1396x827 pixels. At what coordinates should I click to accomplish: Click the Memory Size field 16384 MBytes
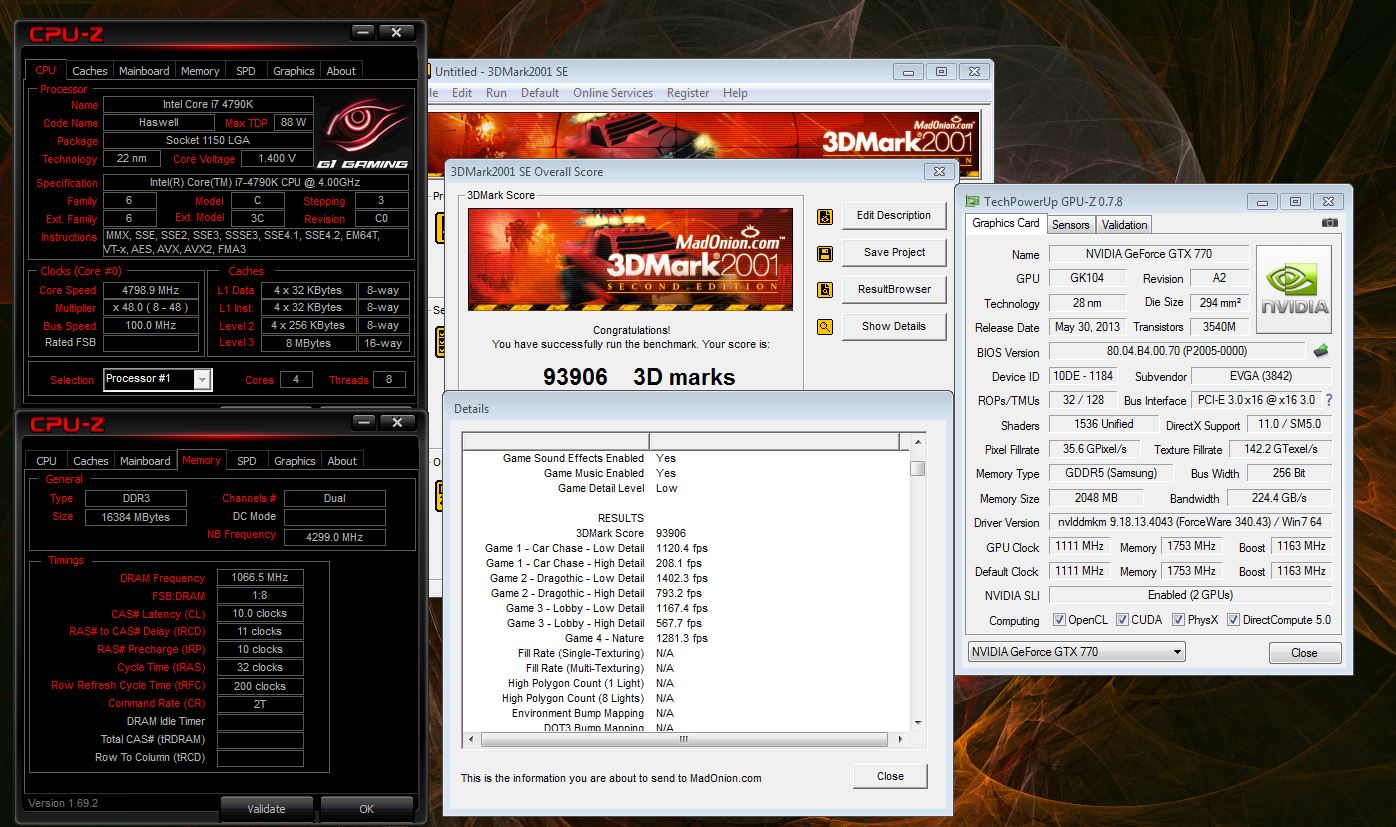[x=135, y=517]
